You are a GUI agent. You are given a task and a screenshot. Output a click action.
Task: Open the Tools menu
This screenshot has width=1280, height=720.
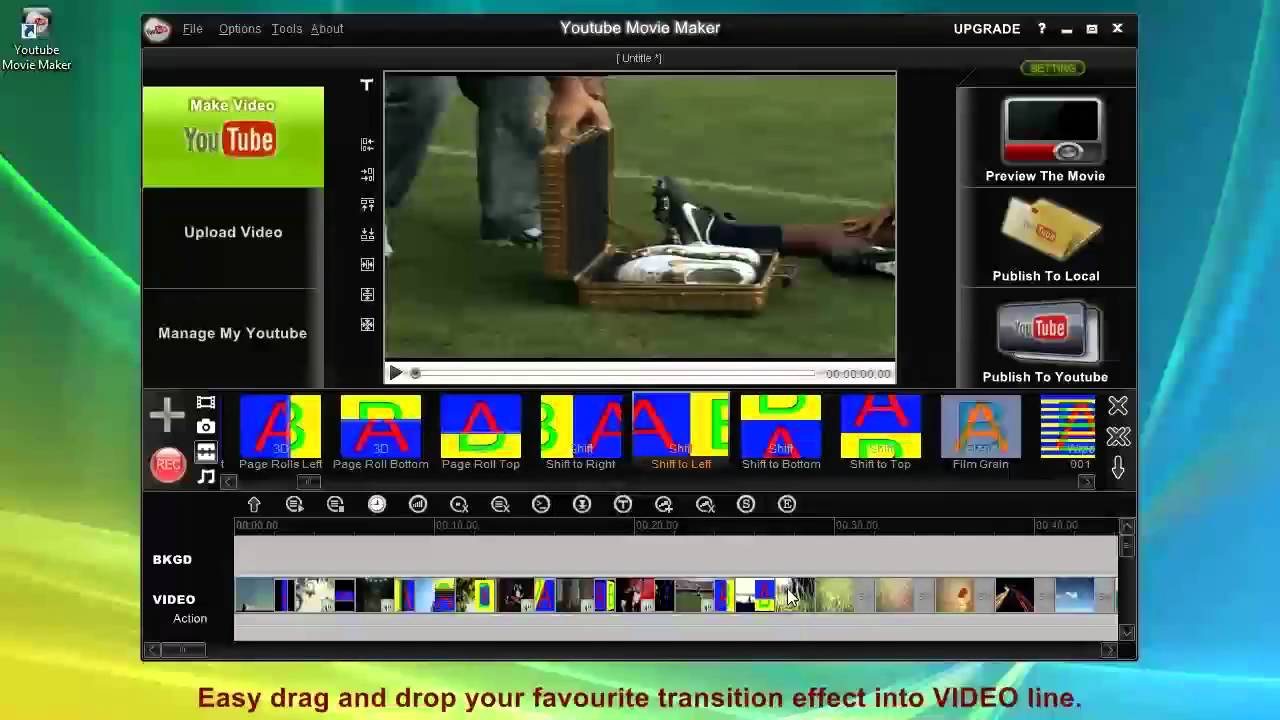point(287,29)
